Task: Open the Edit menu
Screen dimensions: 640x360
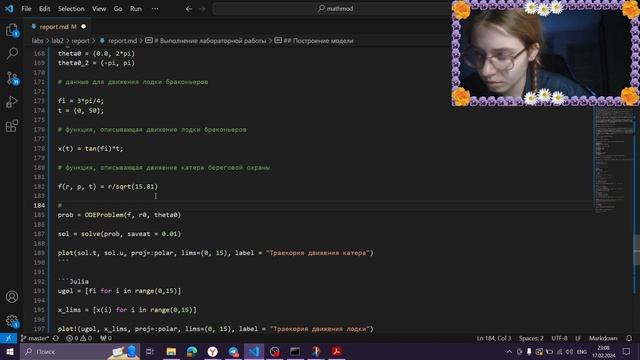Action: pos(44,9)
